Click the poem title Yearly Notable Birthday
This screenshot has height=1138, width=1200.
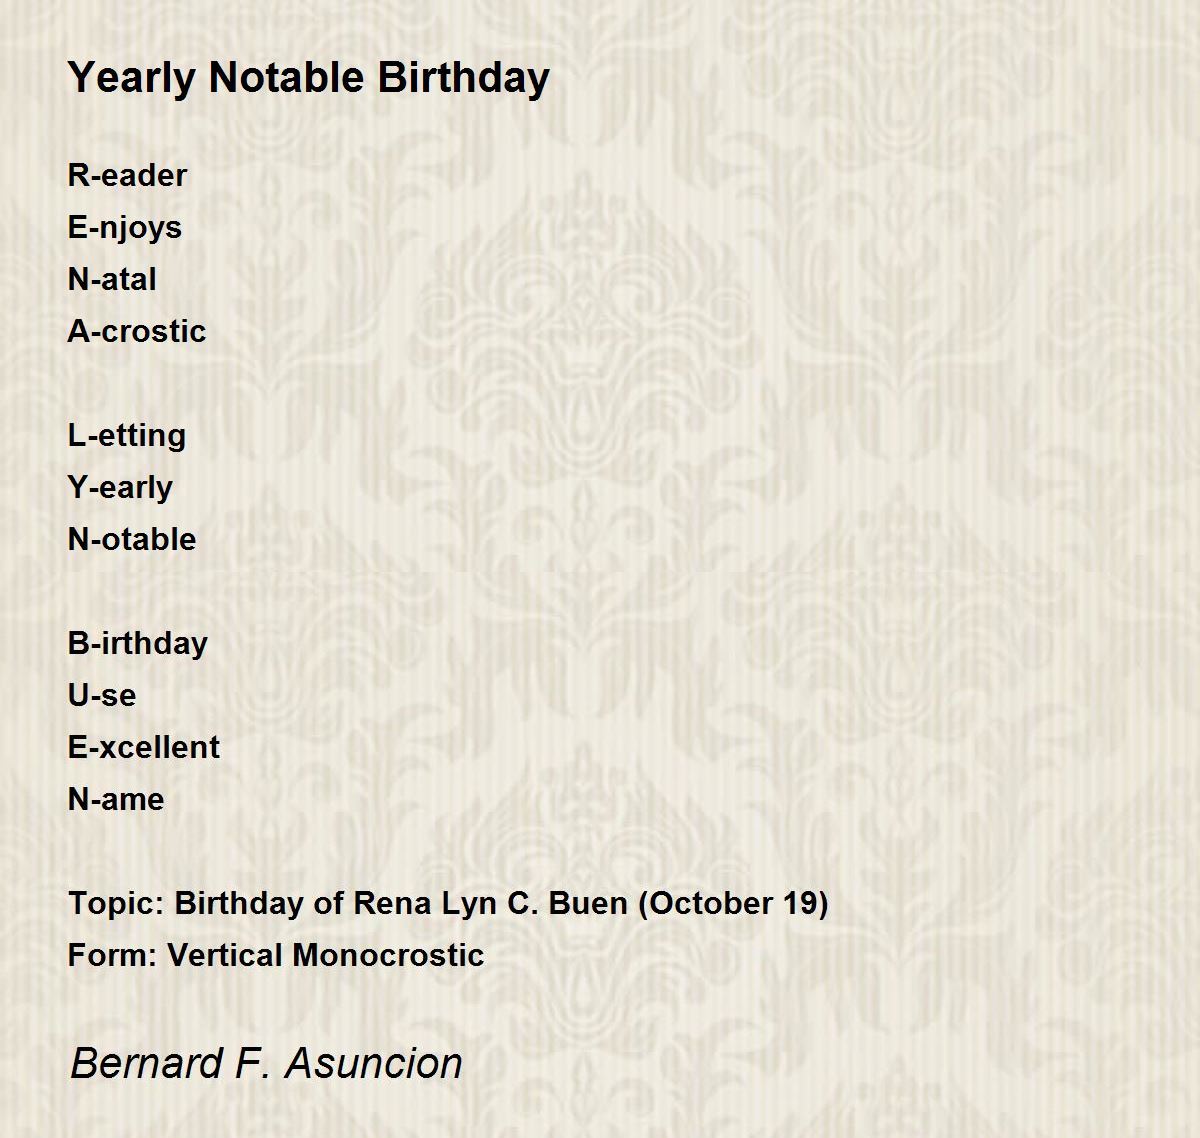(x=309, y=78)
